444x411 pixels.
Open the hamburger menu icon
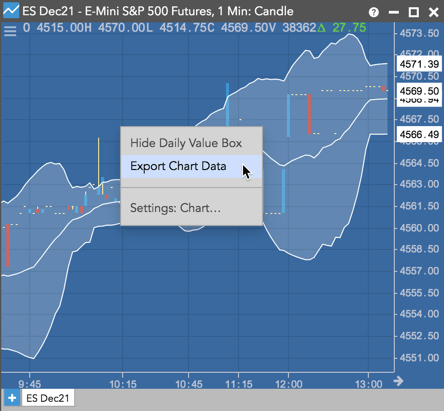point(10,31)
